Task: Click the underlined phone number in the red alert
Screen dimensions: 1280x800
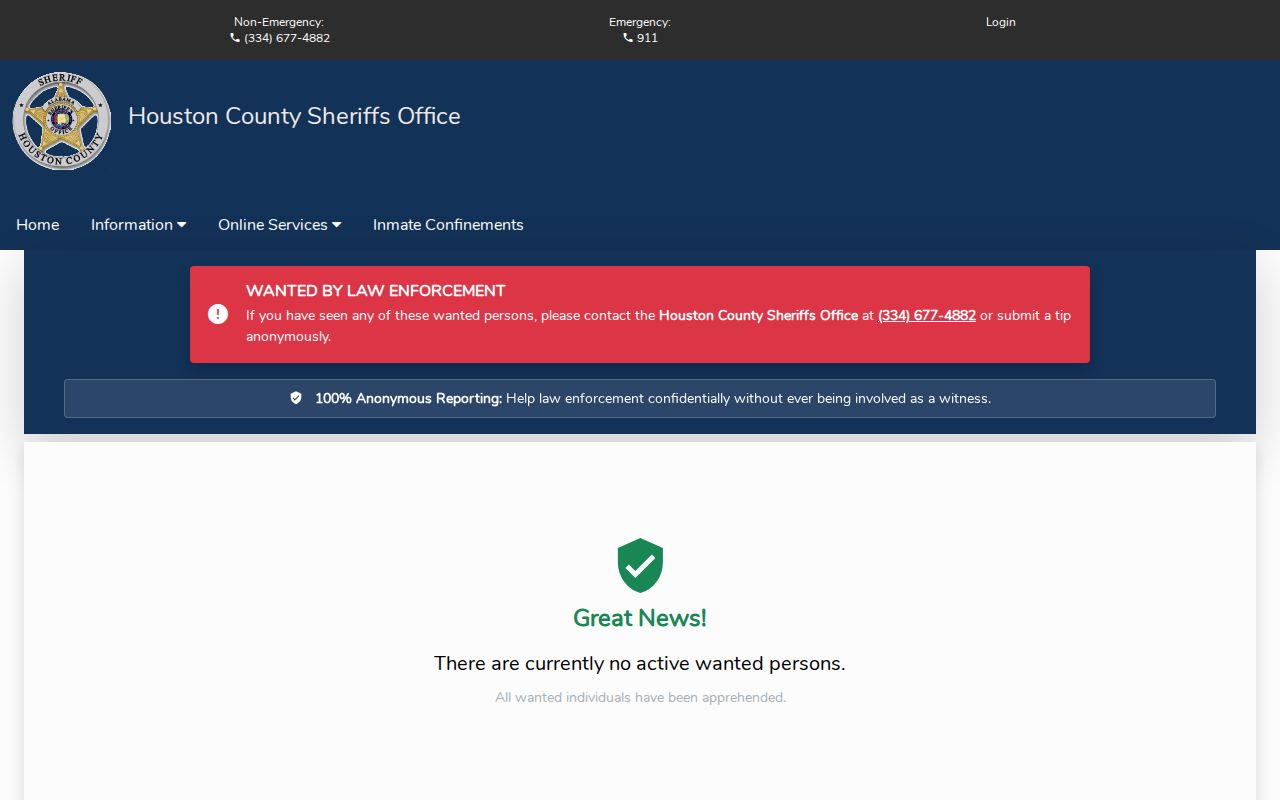Action: (x=927, y=315)
